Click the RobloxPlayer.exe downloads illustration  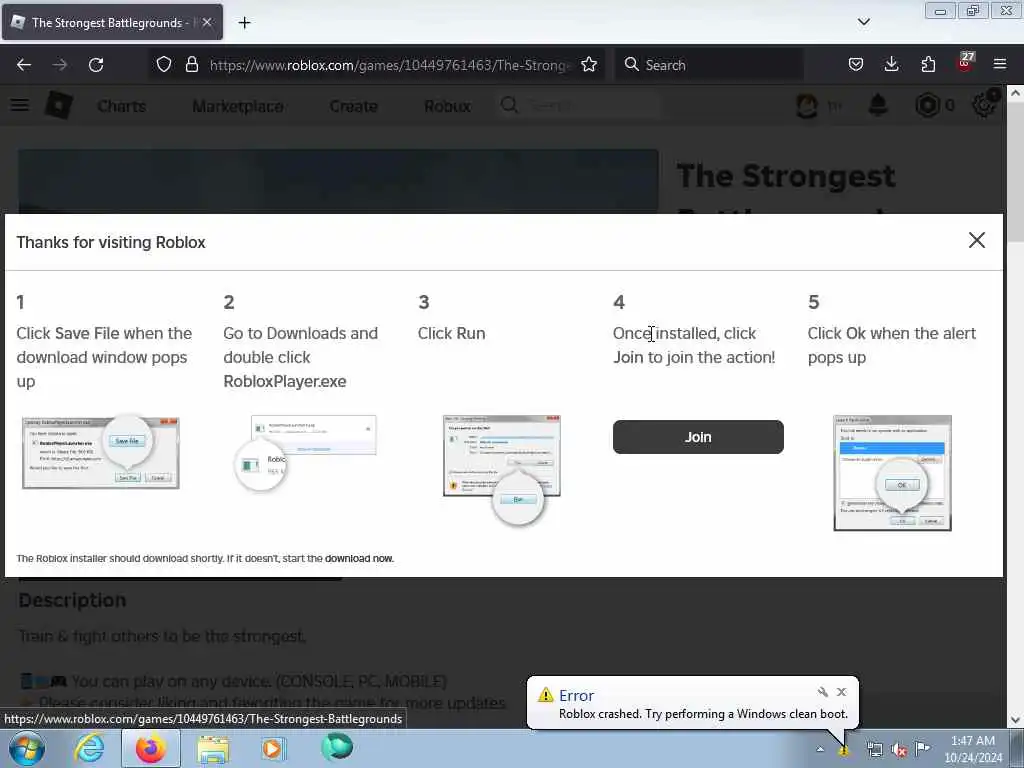pos(305,453)
